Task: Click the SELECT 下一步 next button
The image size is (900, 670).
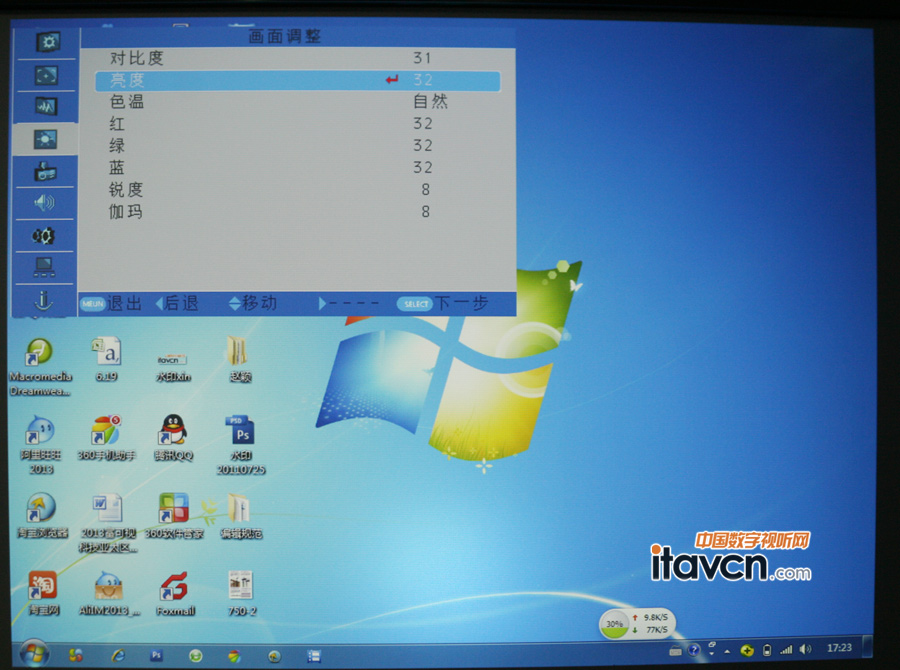Action: 443,303
